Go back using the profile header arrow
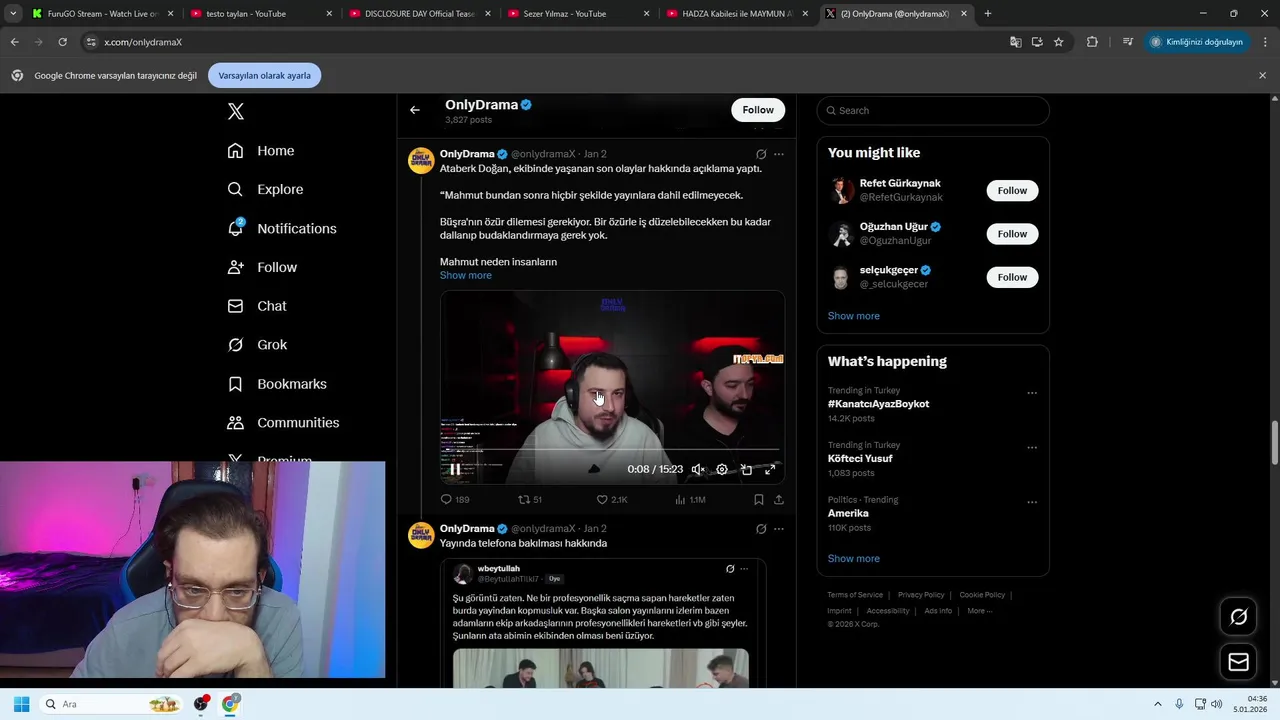 (415, 110)
